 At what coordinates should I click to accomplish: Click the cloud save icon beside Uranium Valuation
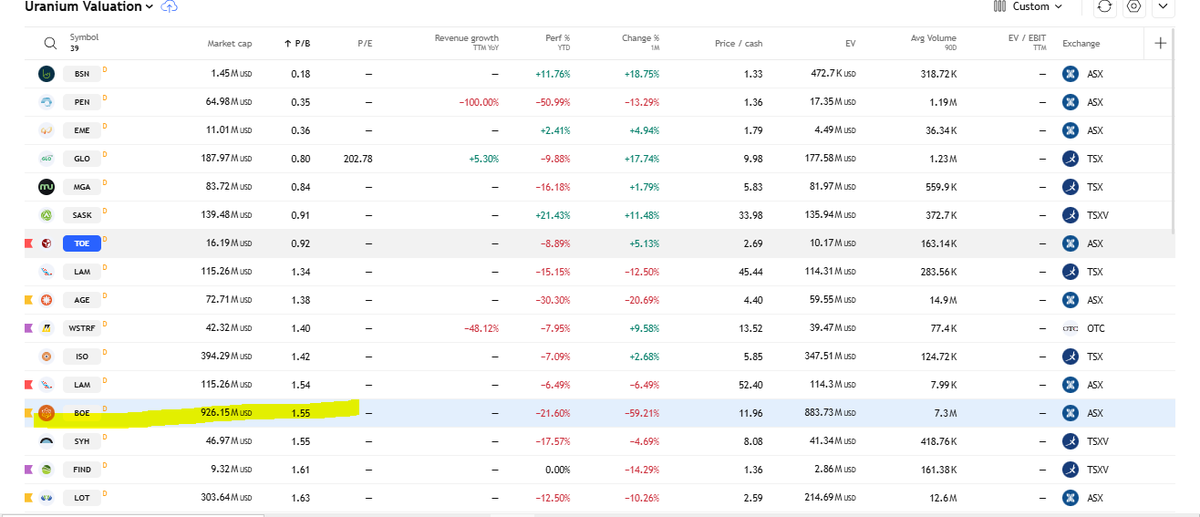[169, 7]
